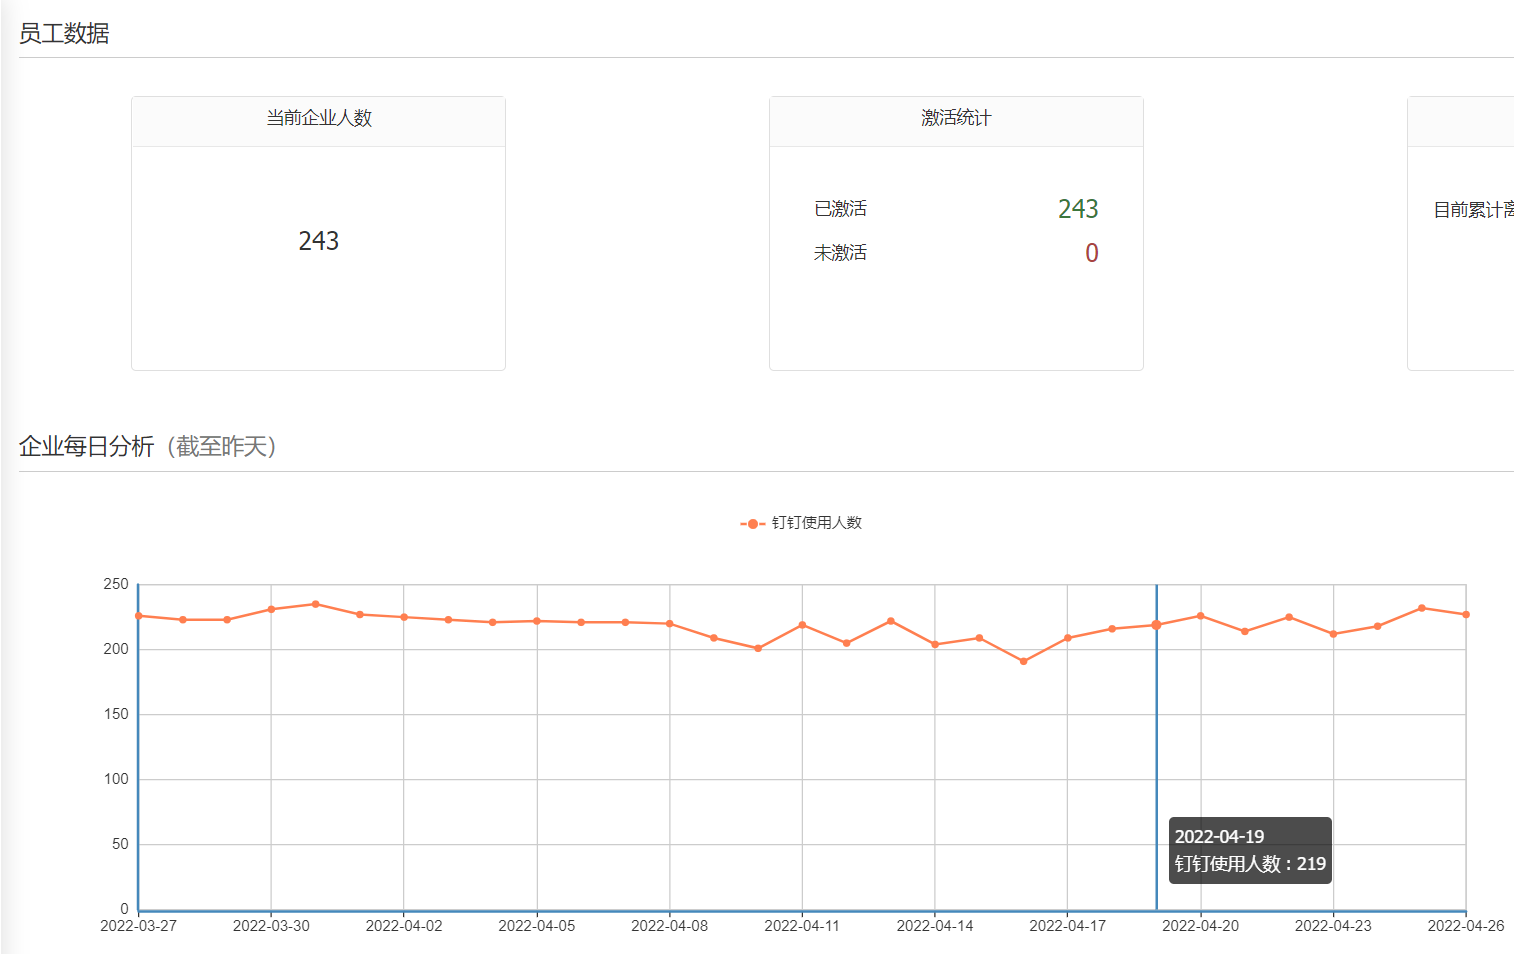
Task: Click the green 已激活 count 243
Action: click(1077, 209)
